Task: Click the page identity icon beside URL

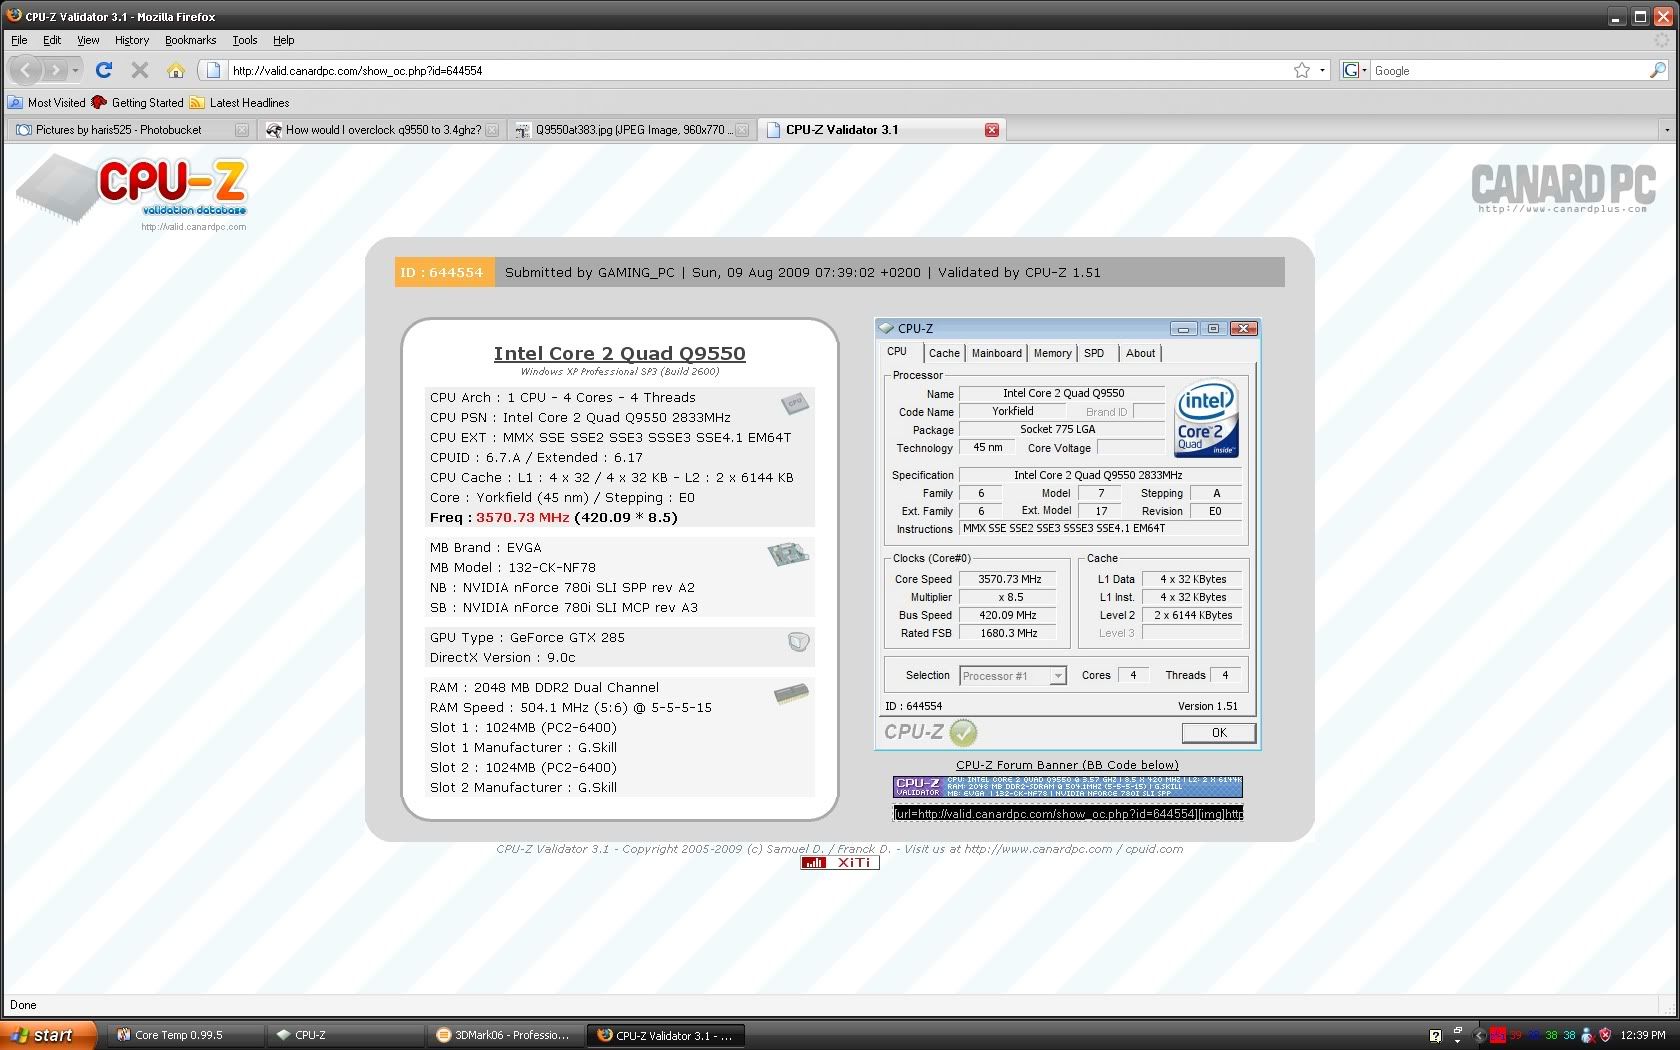Action: (x=212, y=70)
